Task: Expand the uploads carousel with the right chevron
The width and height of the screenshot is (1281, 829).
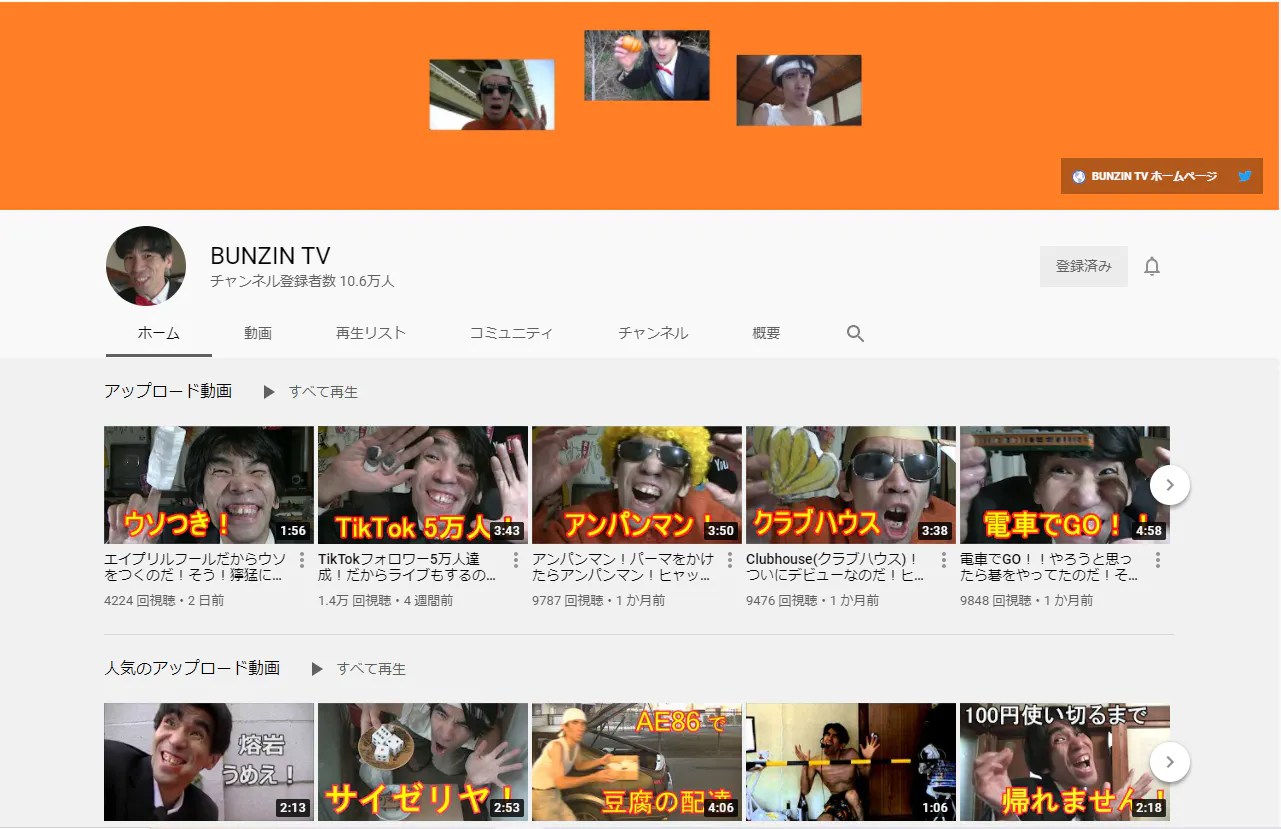Action: point(1169,484)
